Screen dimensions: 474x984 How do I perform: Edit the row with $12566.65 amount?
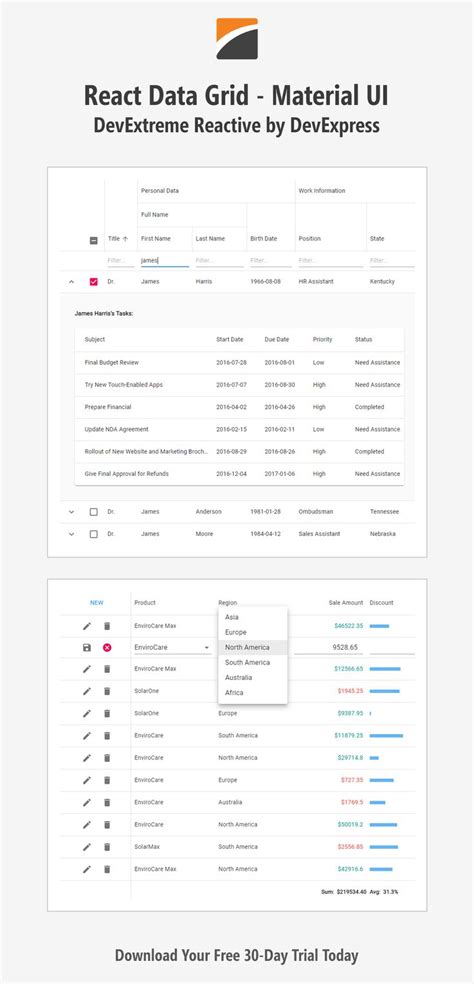[87, 668]
